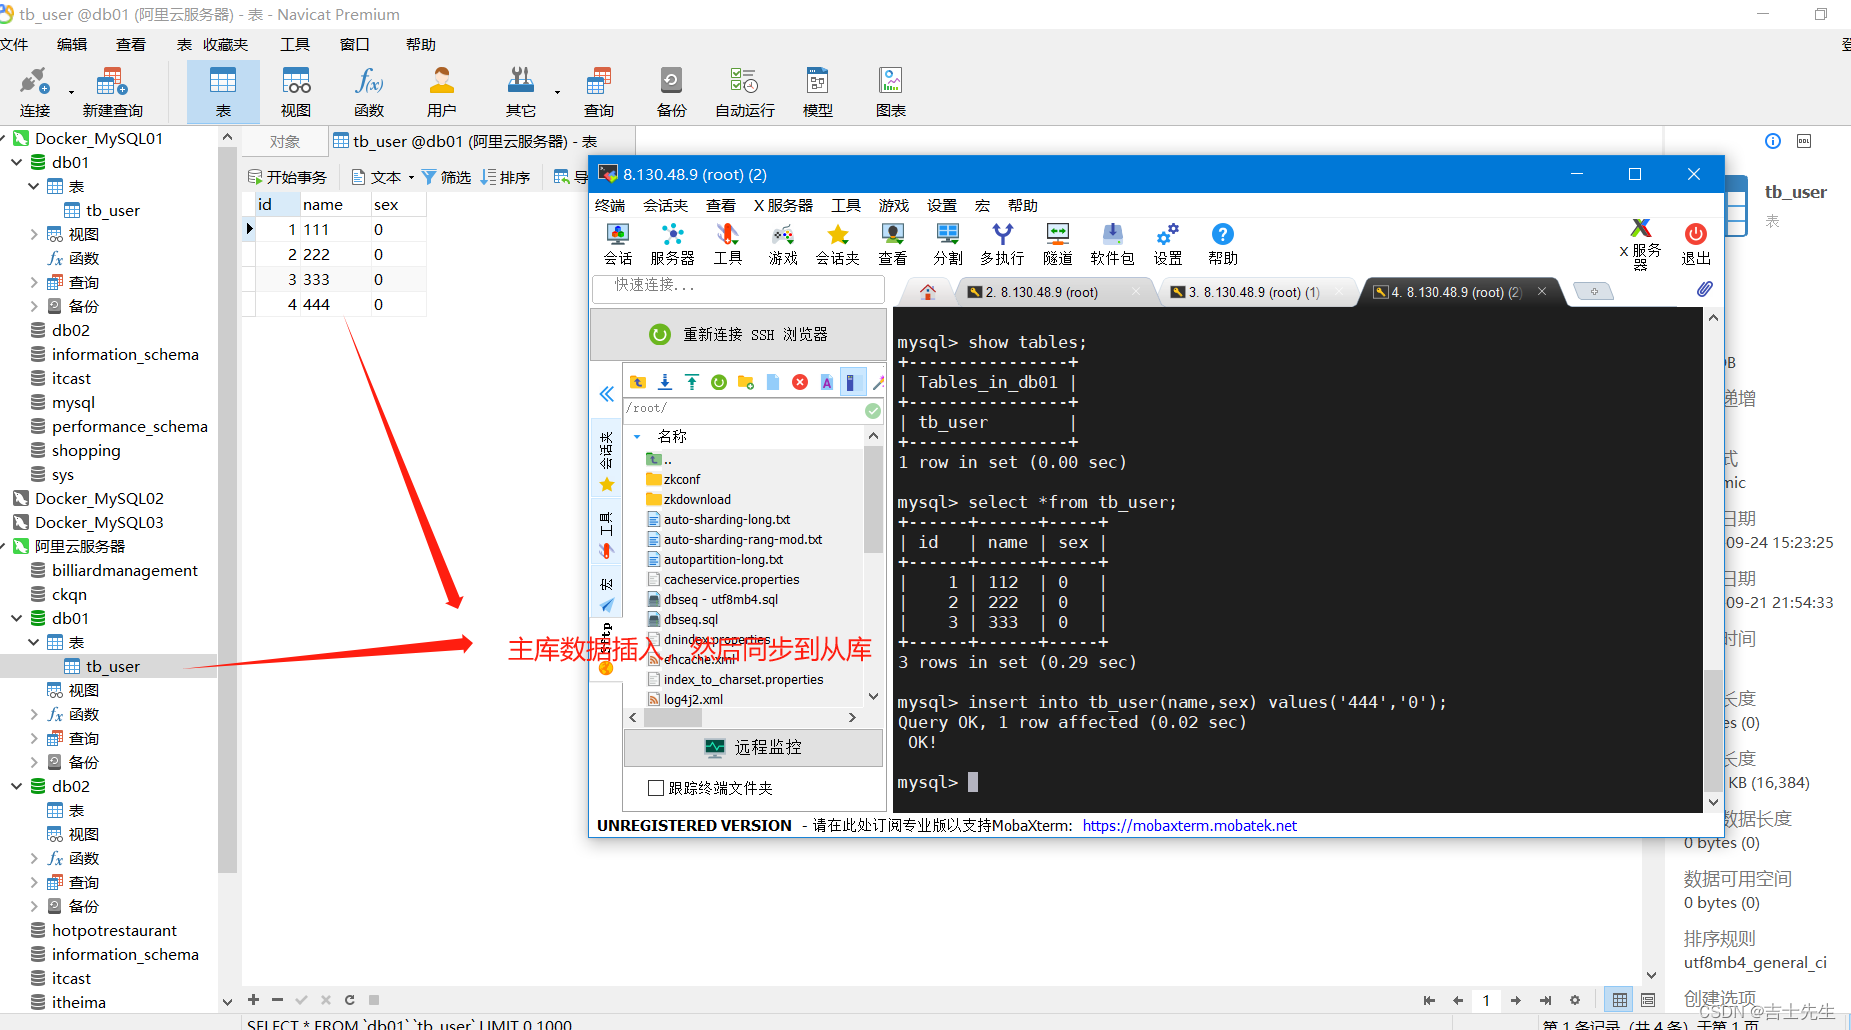The image size is (1851, 1030).
Task: Expand the Views node under Docker_MySQL01 db01
Action: pyautogui.click(x=34, y=234)
